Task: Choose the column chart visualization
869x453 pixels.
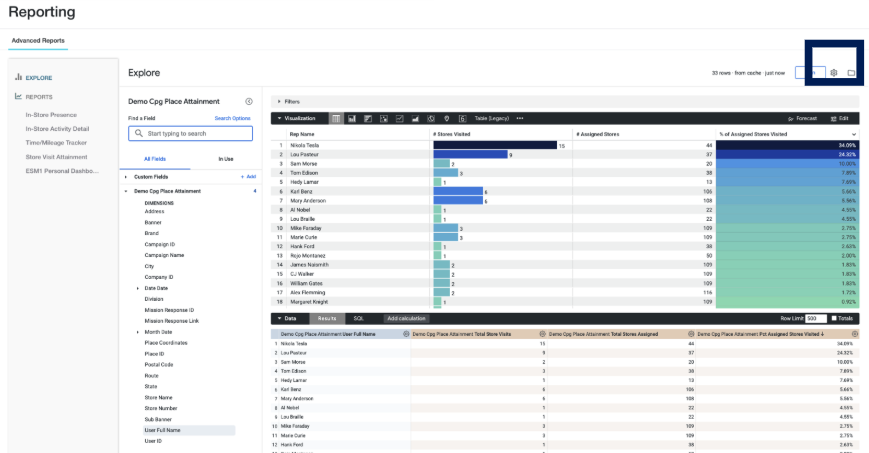Action: (x=352, y=119)
